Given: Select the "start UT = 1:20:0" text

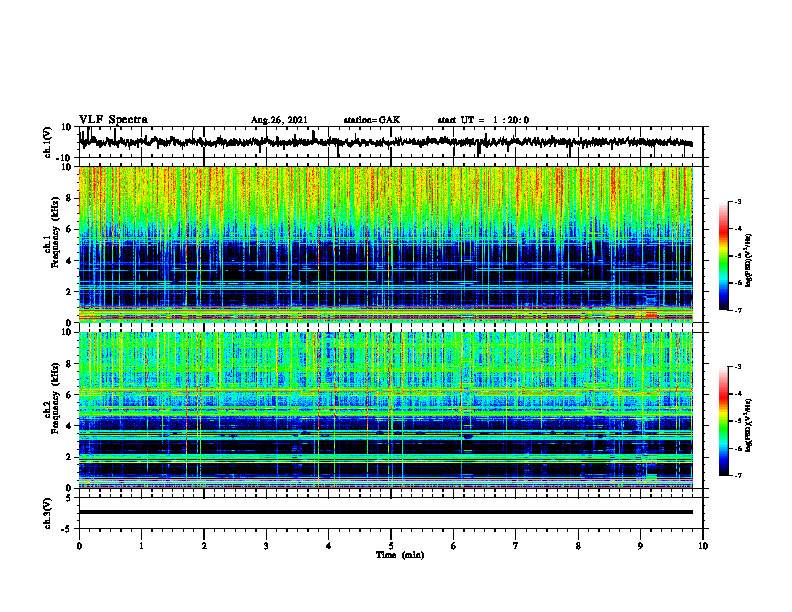Looking at the screenshot, I should point(483,120).
